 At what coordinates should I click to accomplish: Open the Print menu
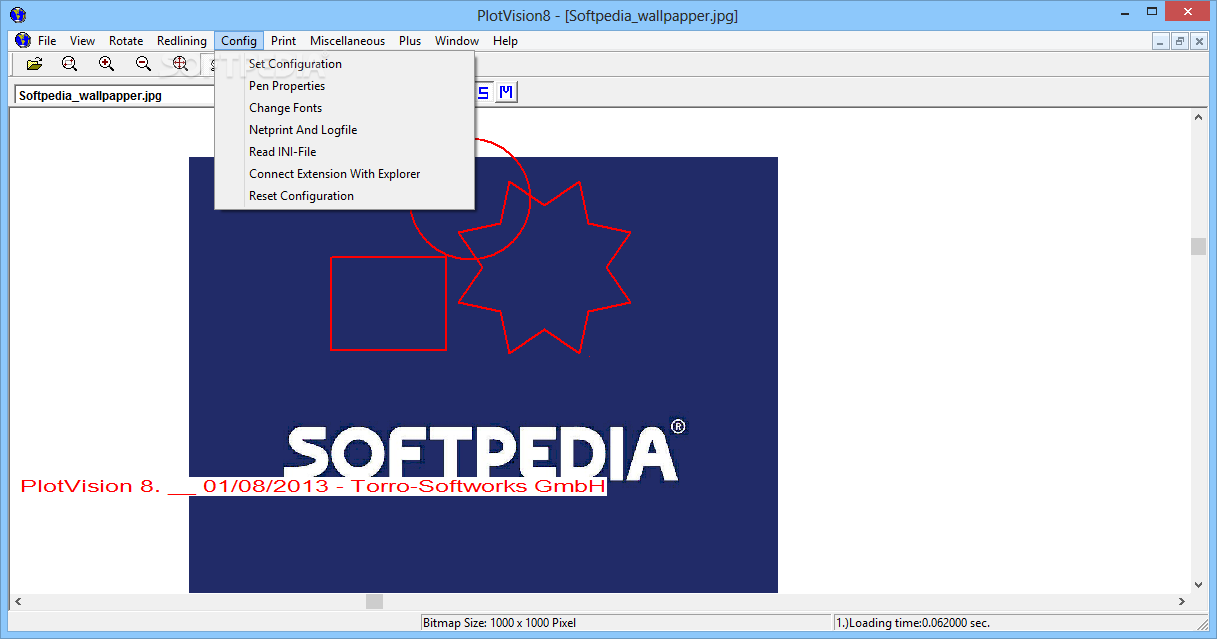283,41
